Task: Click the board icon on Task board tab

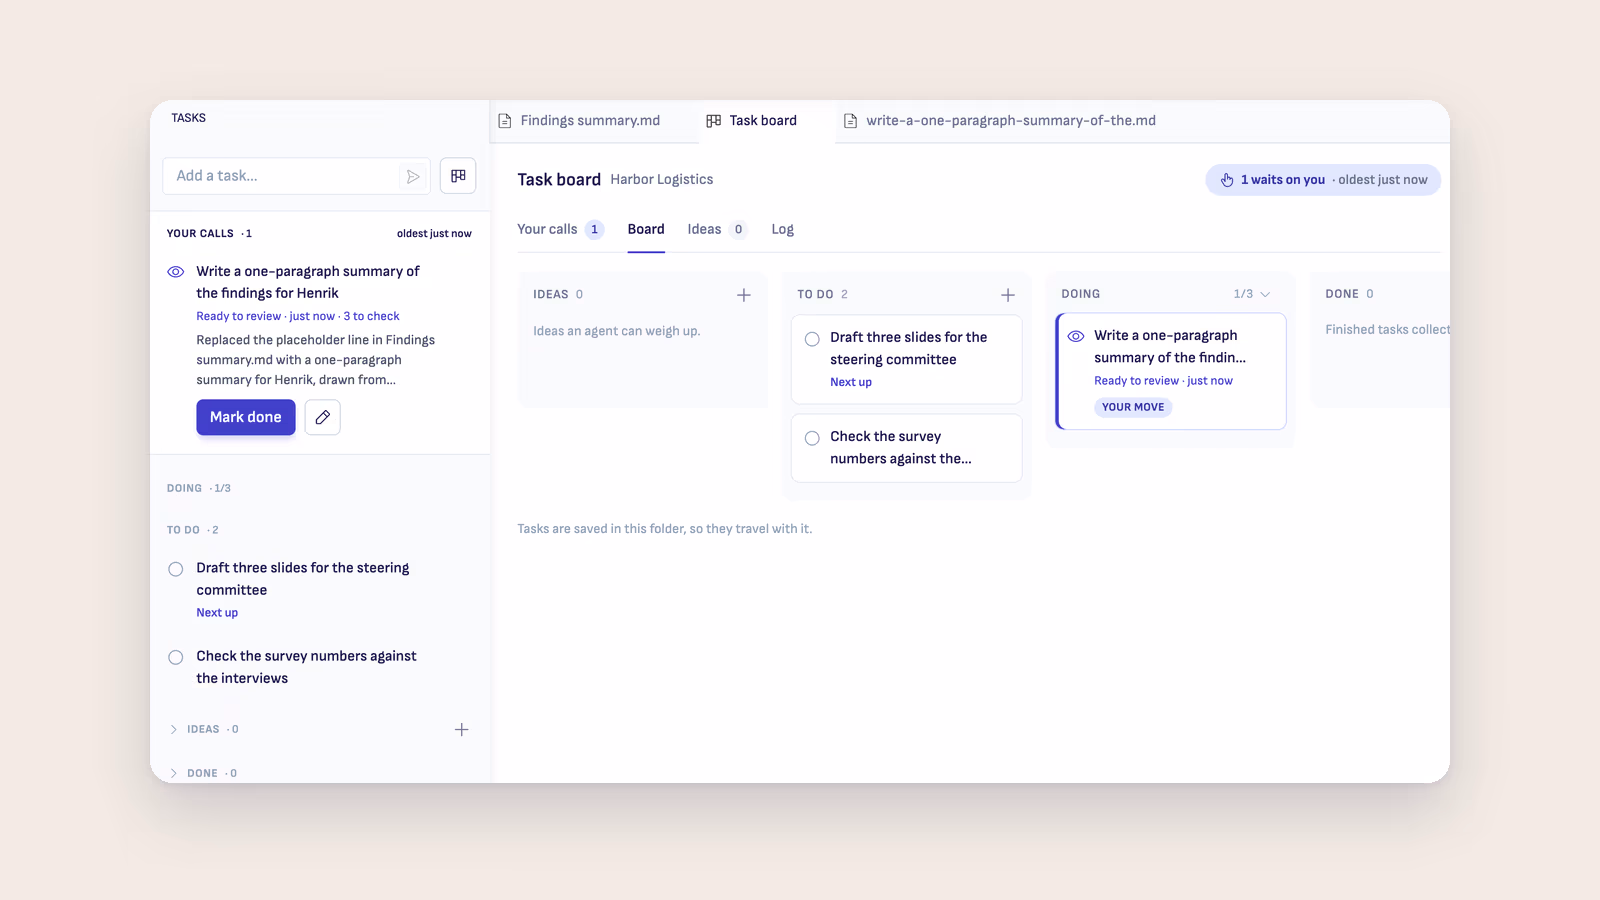Action: coord(714,121)
